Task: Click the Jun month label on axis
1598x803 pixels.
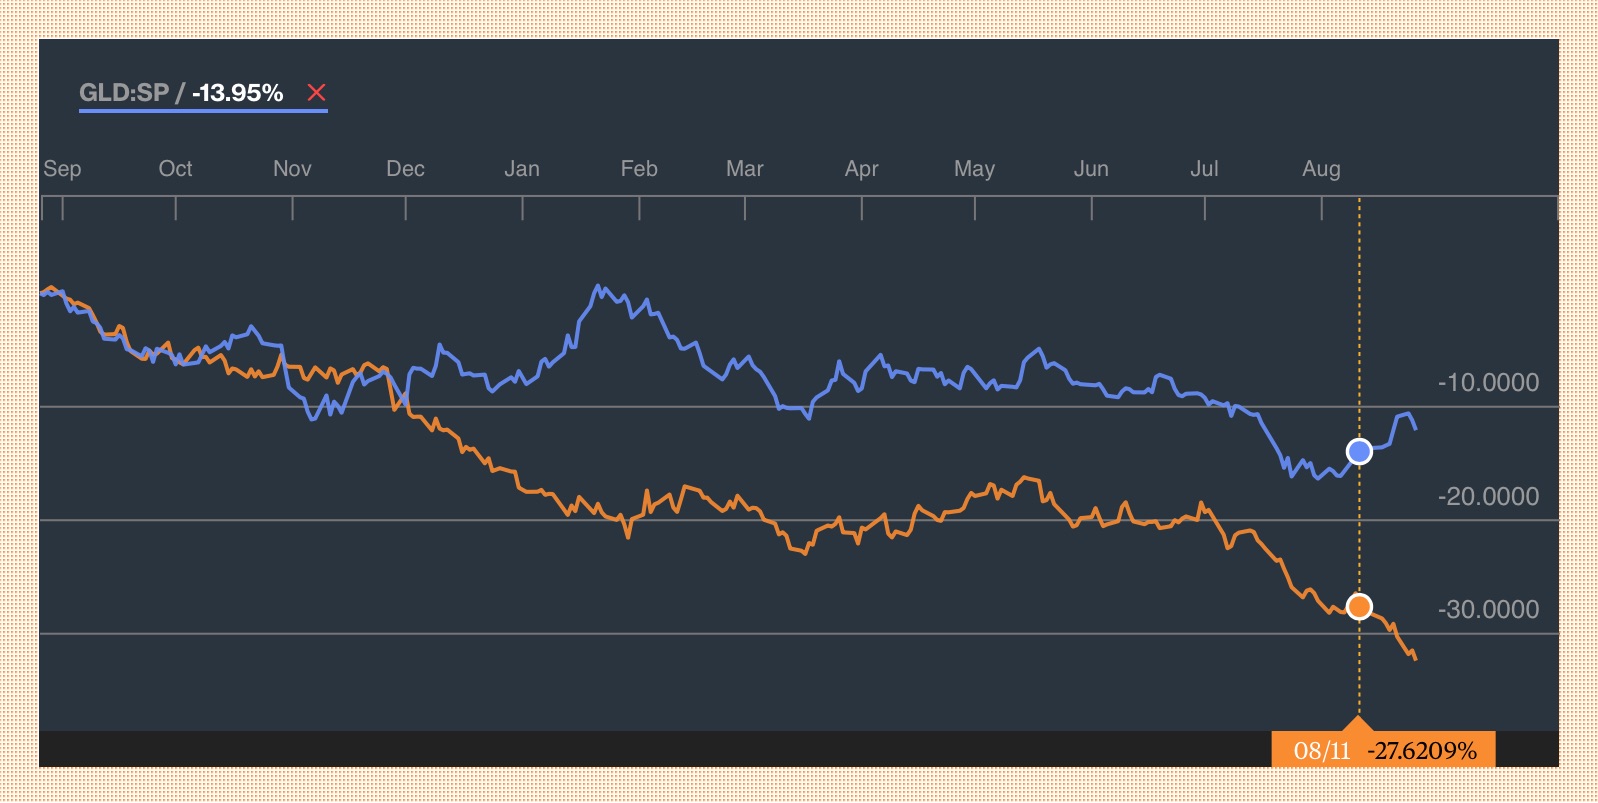Action: pos(1091,169)
